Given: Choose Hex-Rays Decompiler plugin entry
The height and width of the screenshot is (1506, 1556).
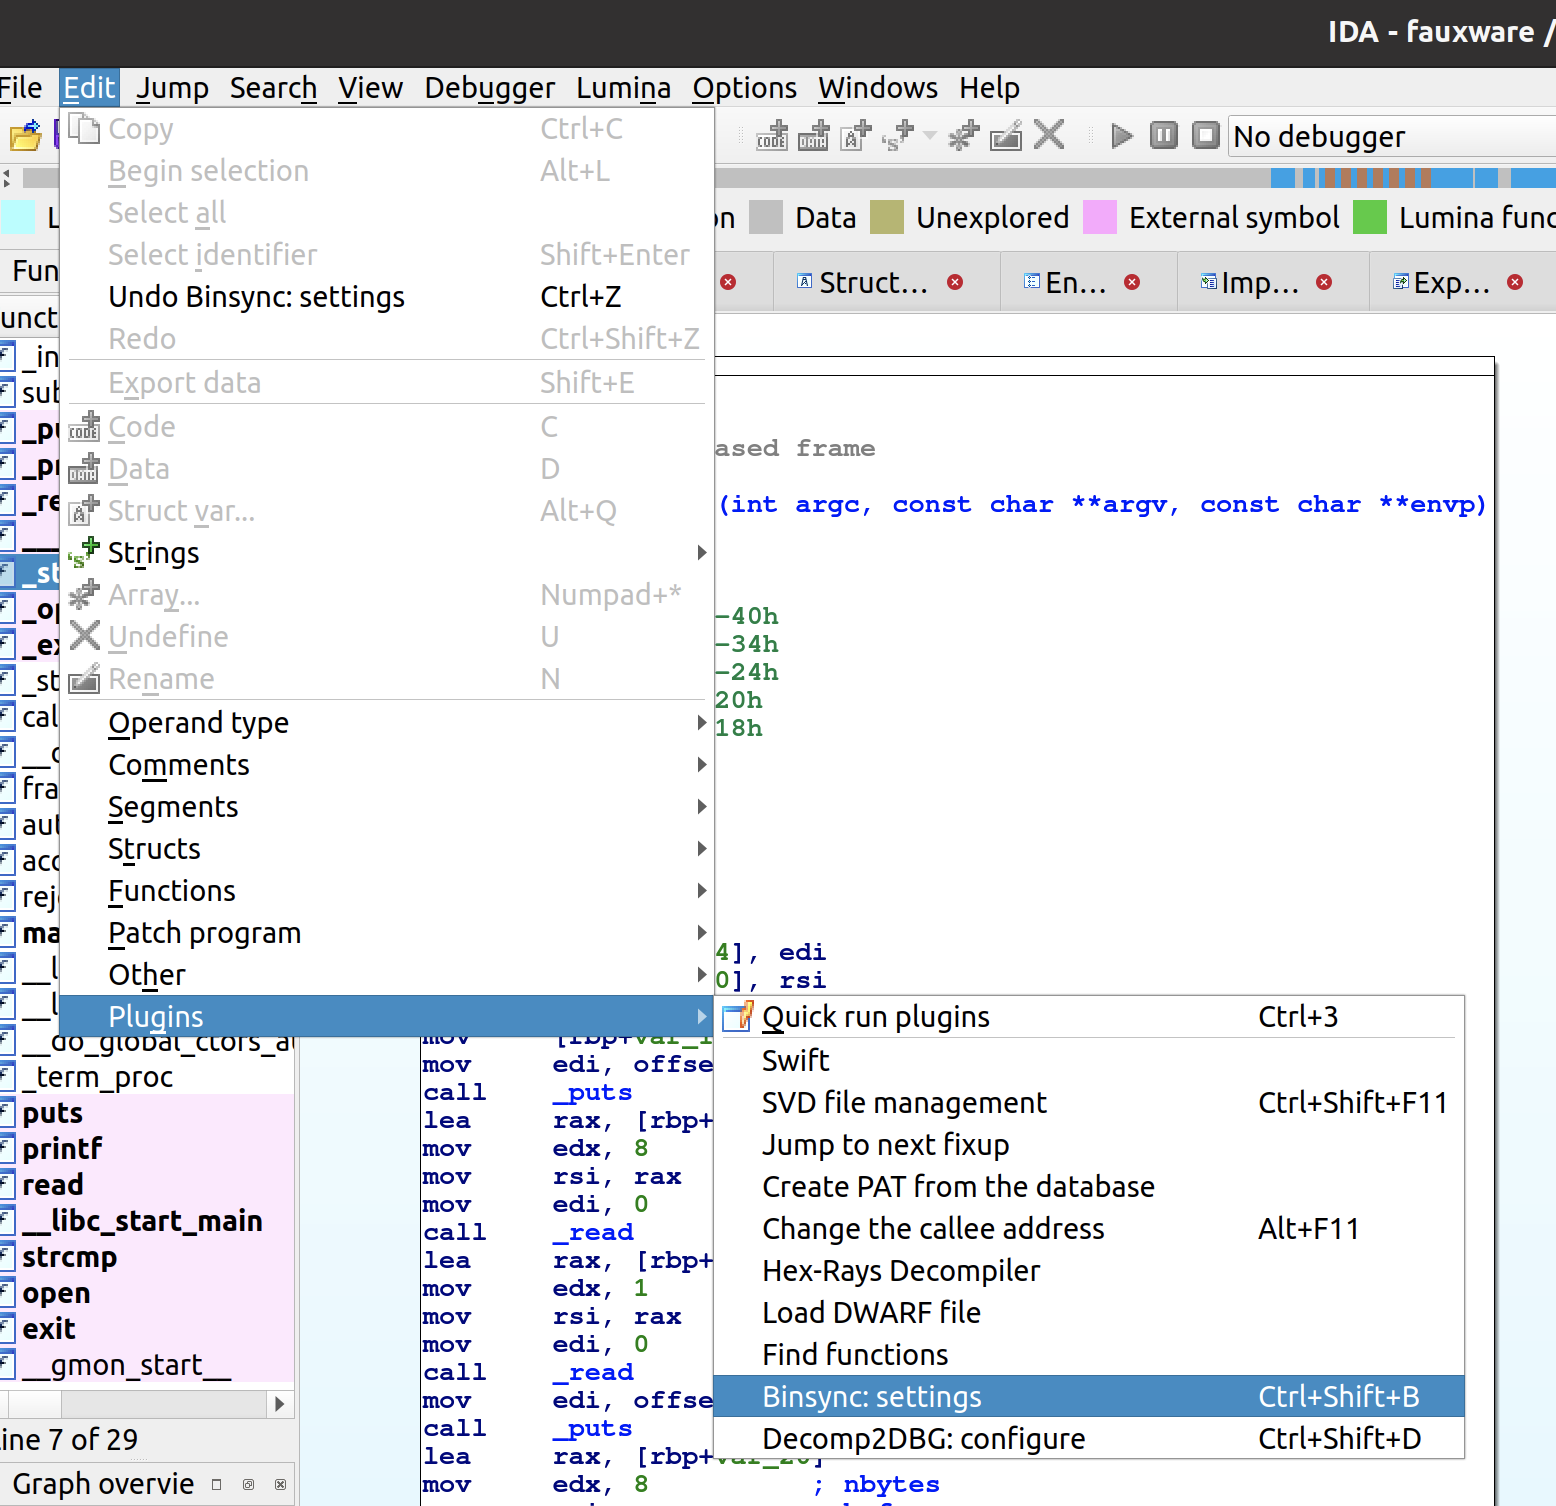Looking at the screenshot, I should pyautogui.click(x=901, y=1271).
